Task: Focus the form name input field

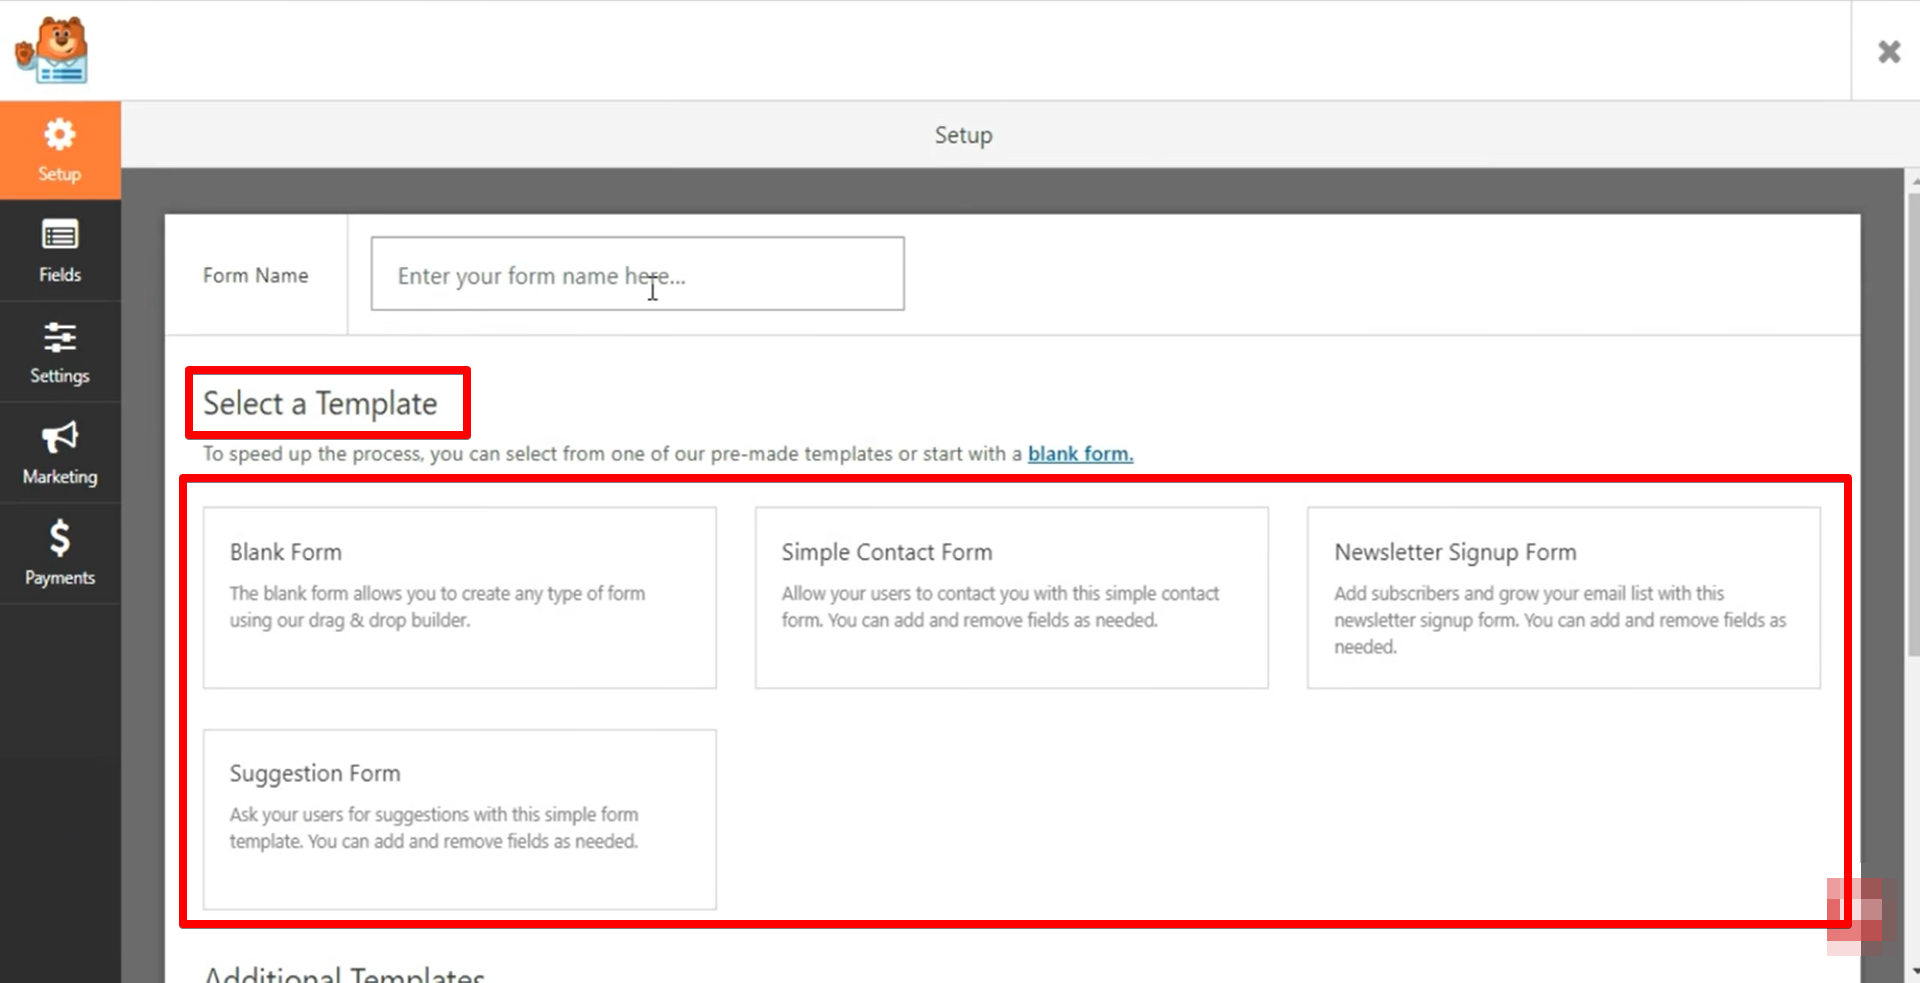Action: [x=637, y=274]
